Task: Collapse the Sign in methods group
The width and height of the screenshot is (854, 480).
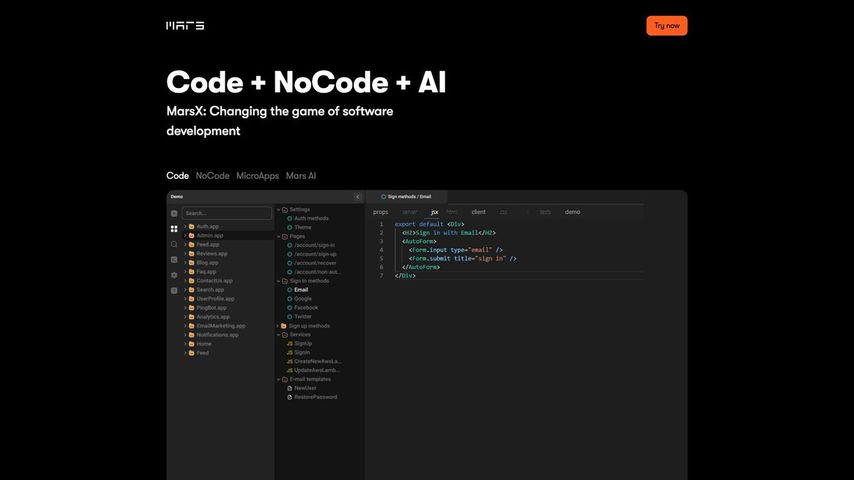Action: click(x=278, y=281)
